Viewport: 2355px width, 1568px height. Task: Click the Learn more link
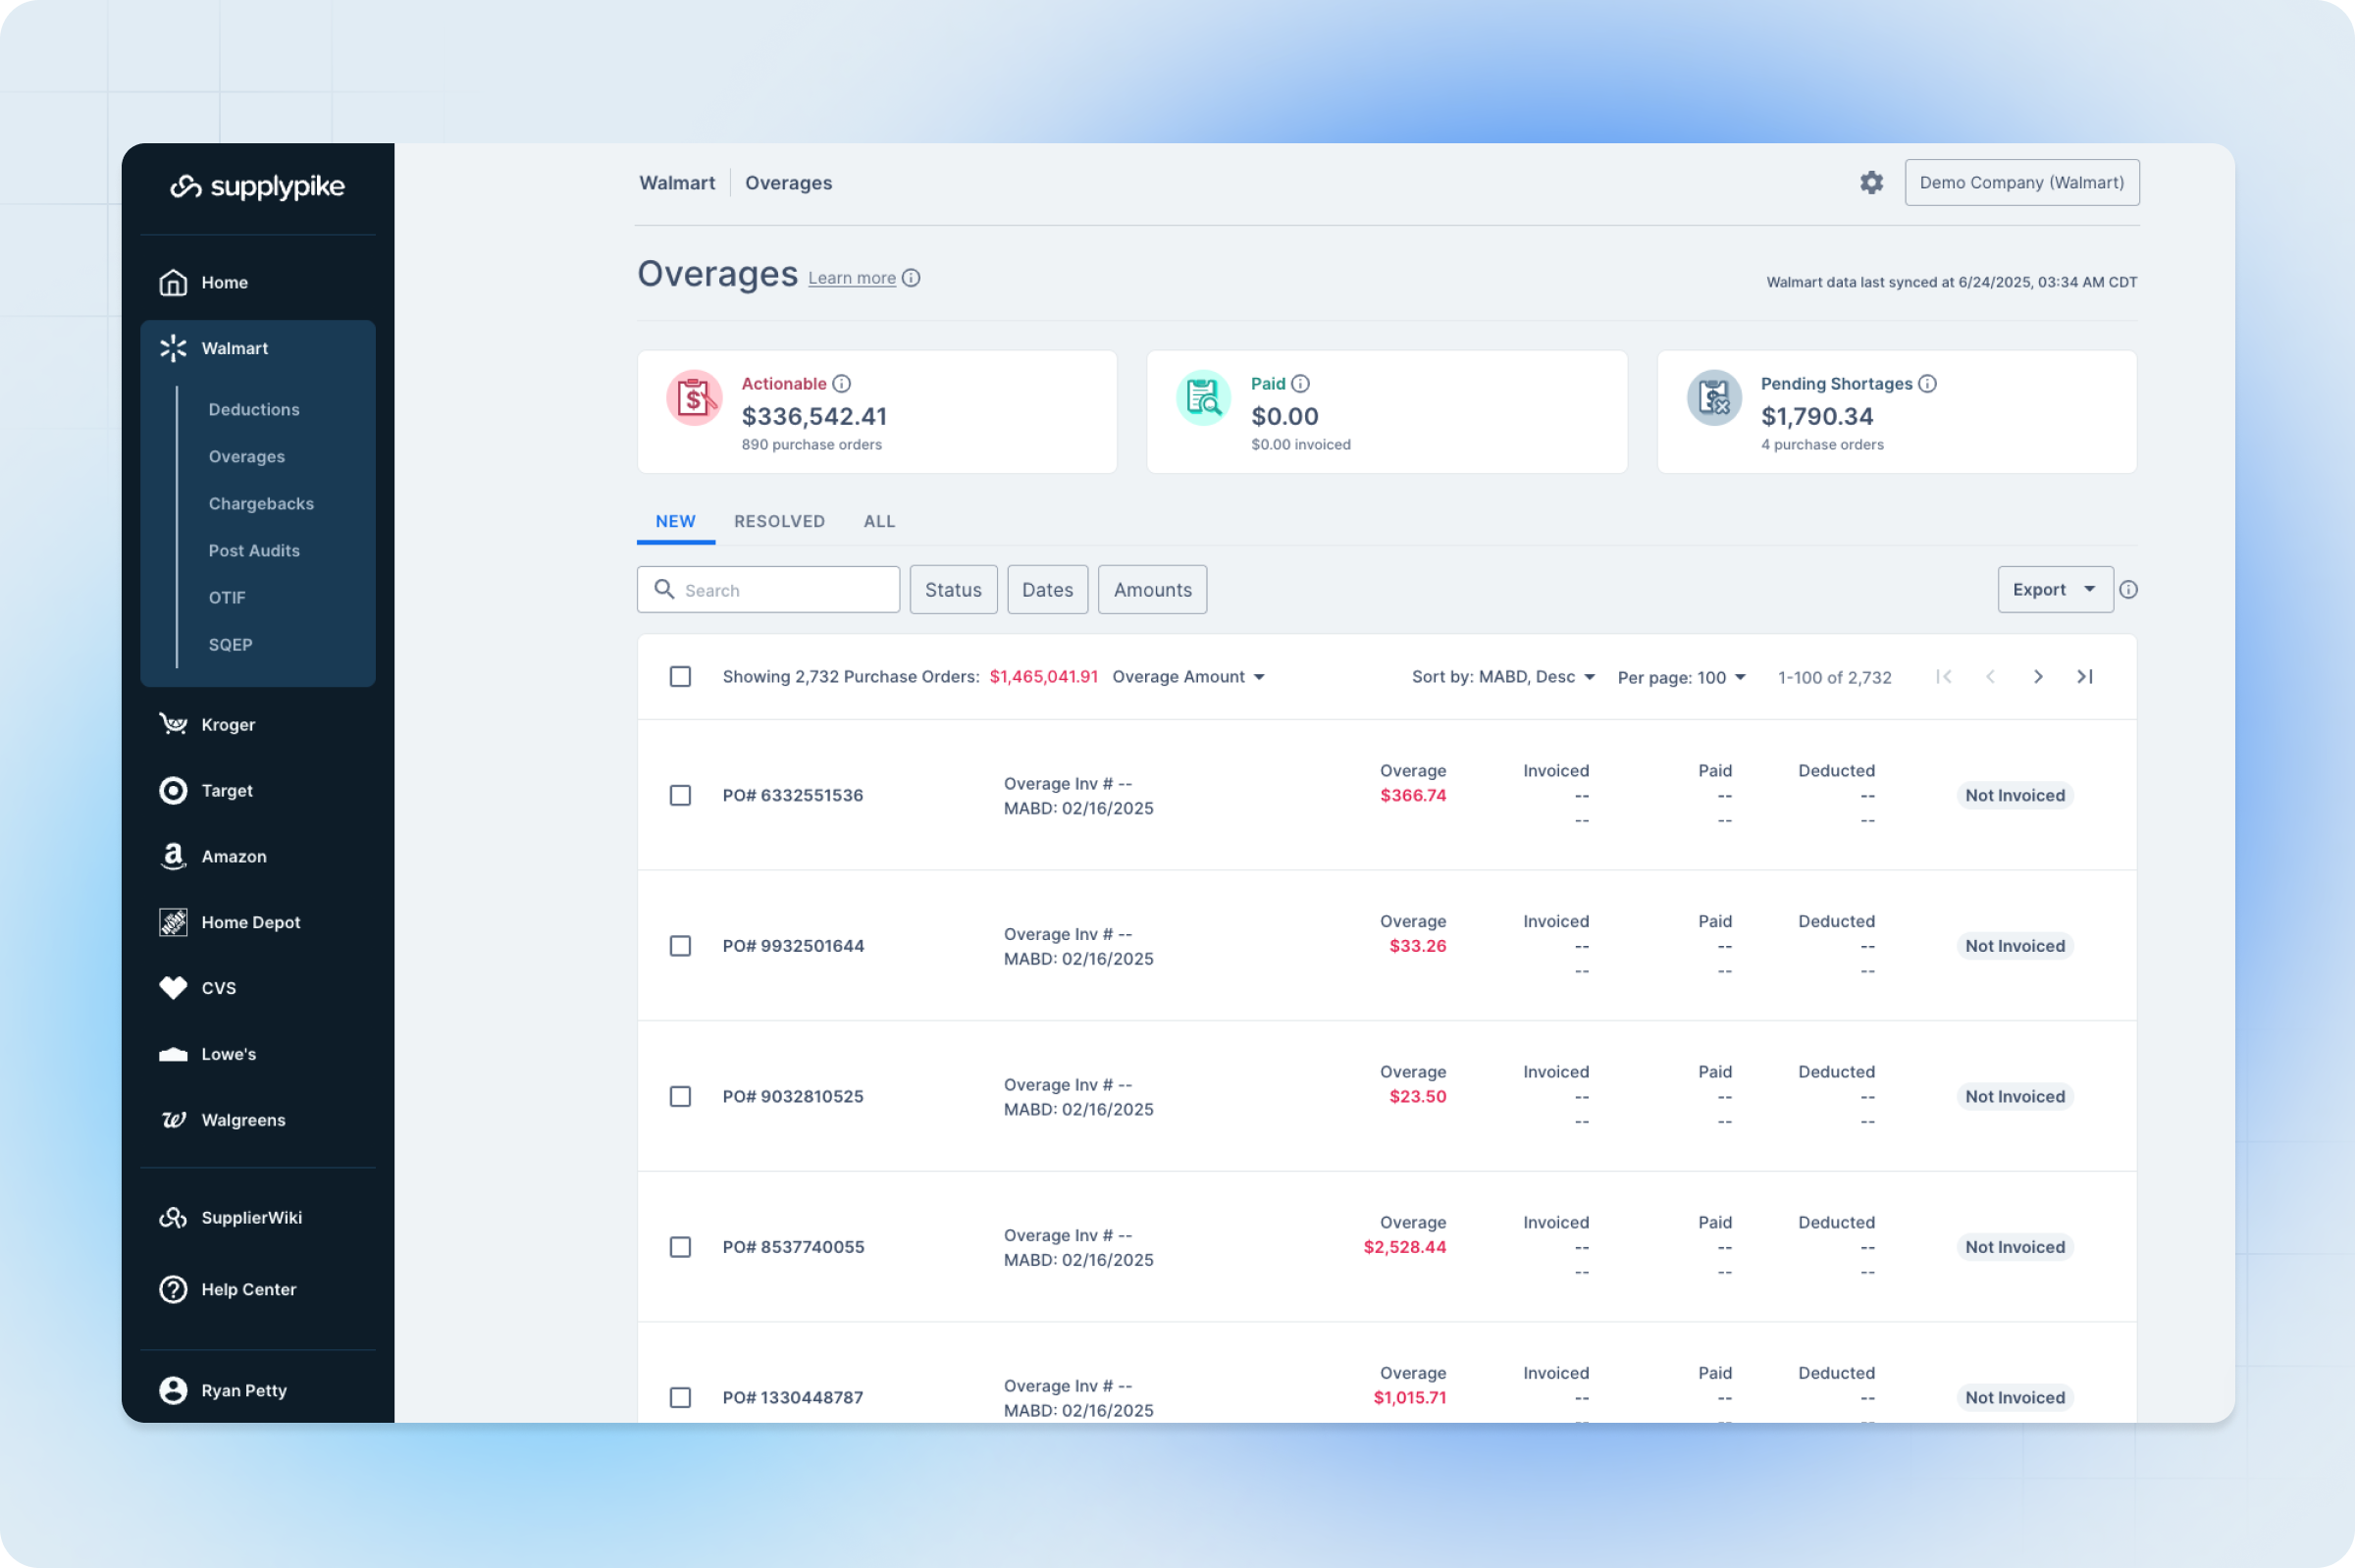(851, 278)
